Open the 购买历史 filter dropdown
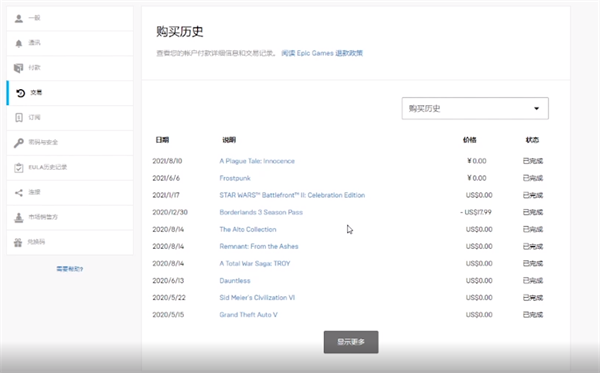Viewport: 600px width, 373px height. coord(475,108)
